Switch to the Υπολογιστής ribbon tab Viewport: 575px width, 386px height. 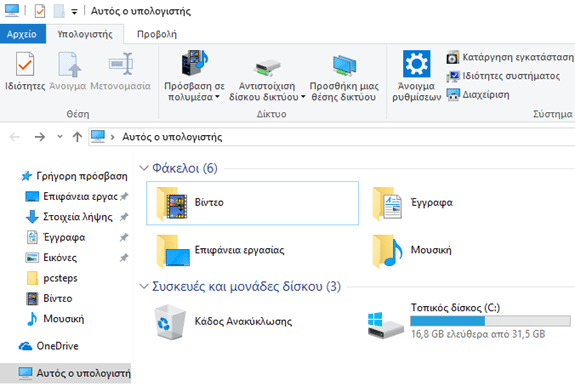(x=85, y=34)
